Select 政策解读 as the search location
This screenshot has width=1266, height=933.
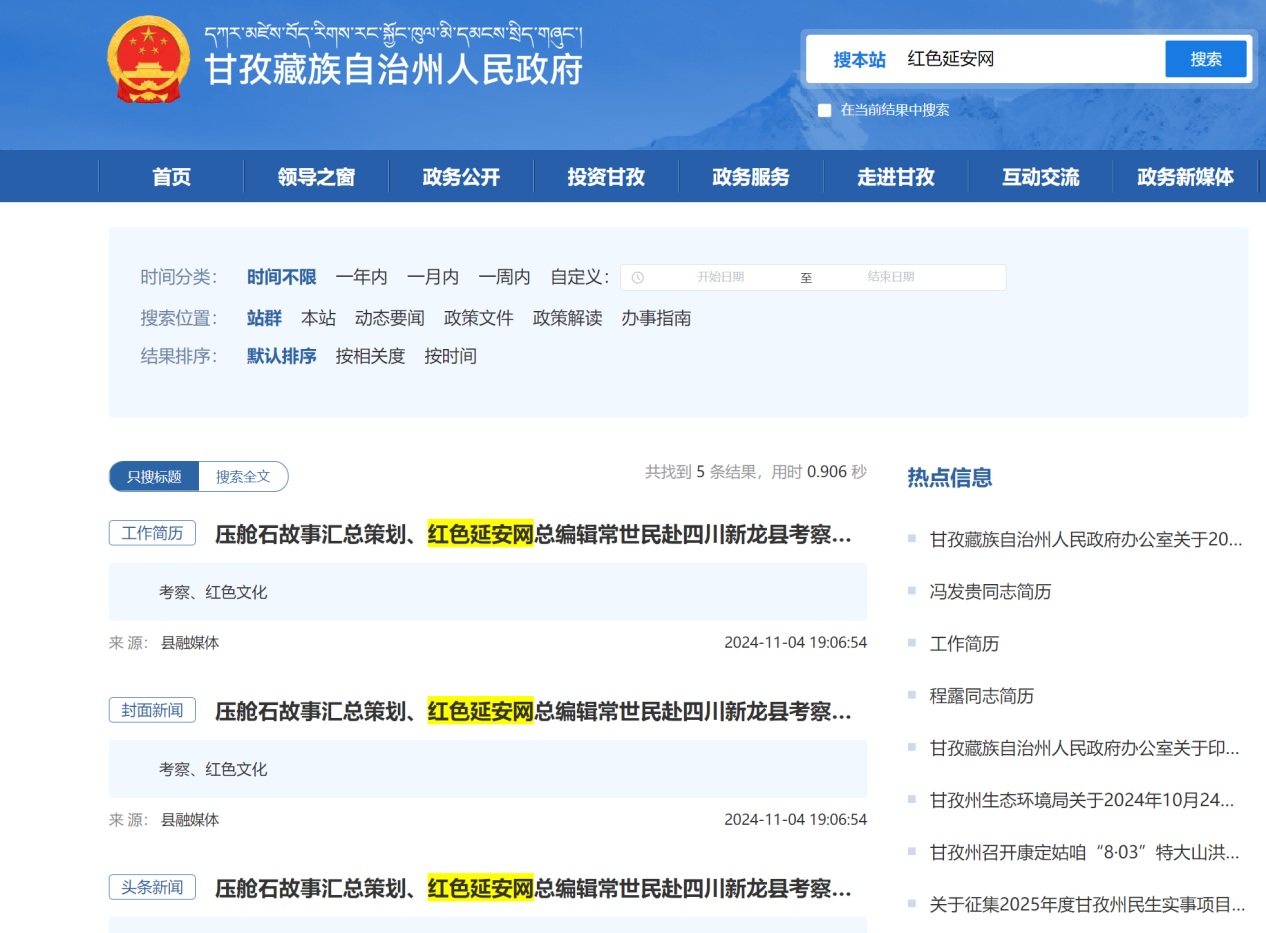567,318
